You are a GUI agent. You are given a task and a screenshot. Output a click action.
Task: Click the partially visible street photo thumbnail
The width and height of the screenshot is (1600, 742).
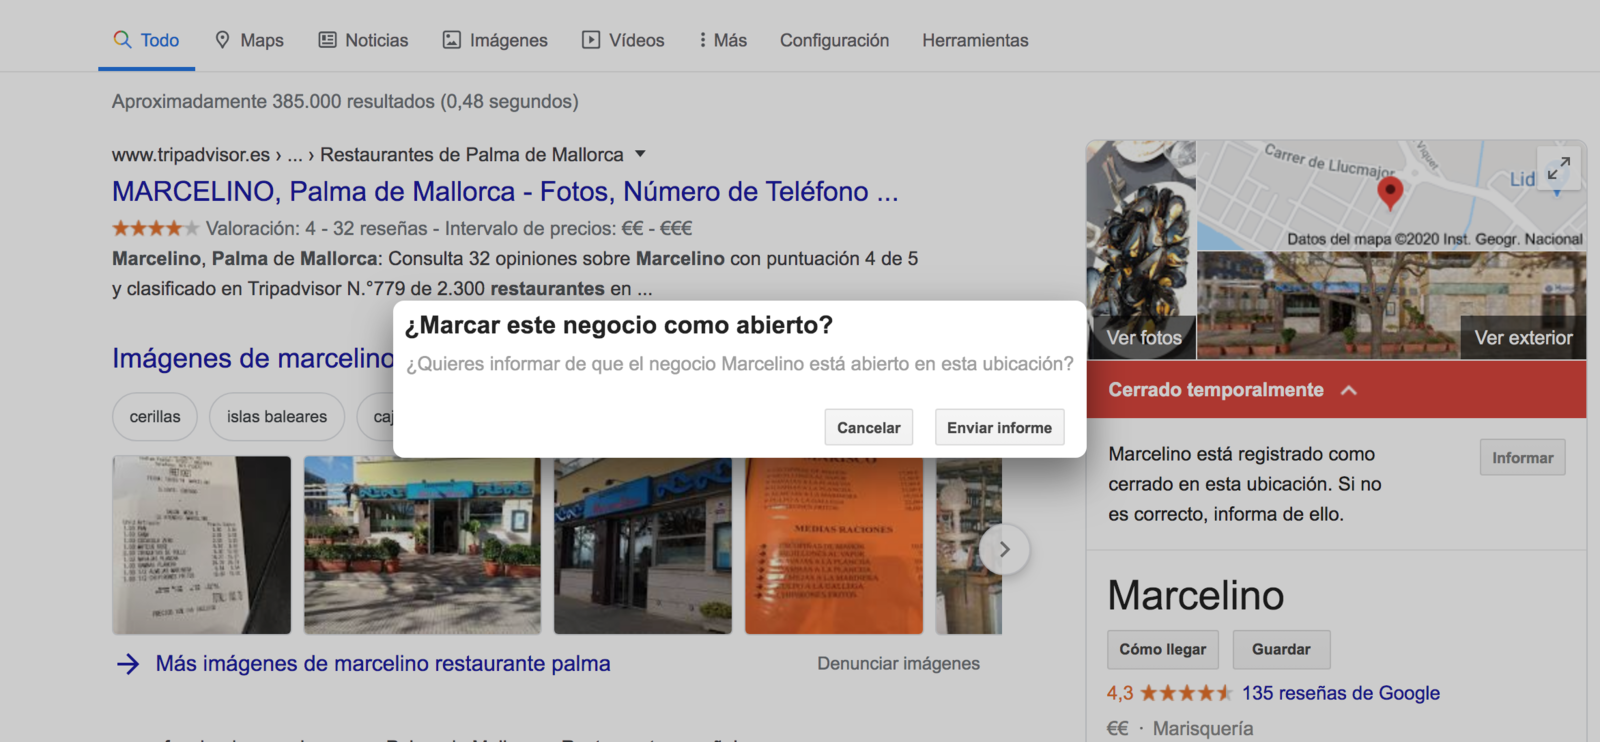tap(968, 546)
